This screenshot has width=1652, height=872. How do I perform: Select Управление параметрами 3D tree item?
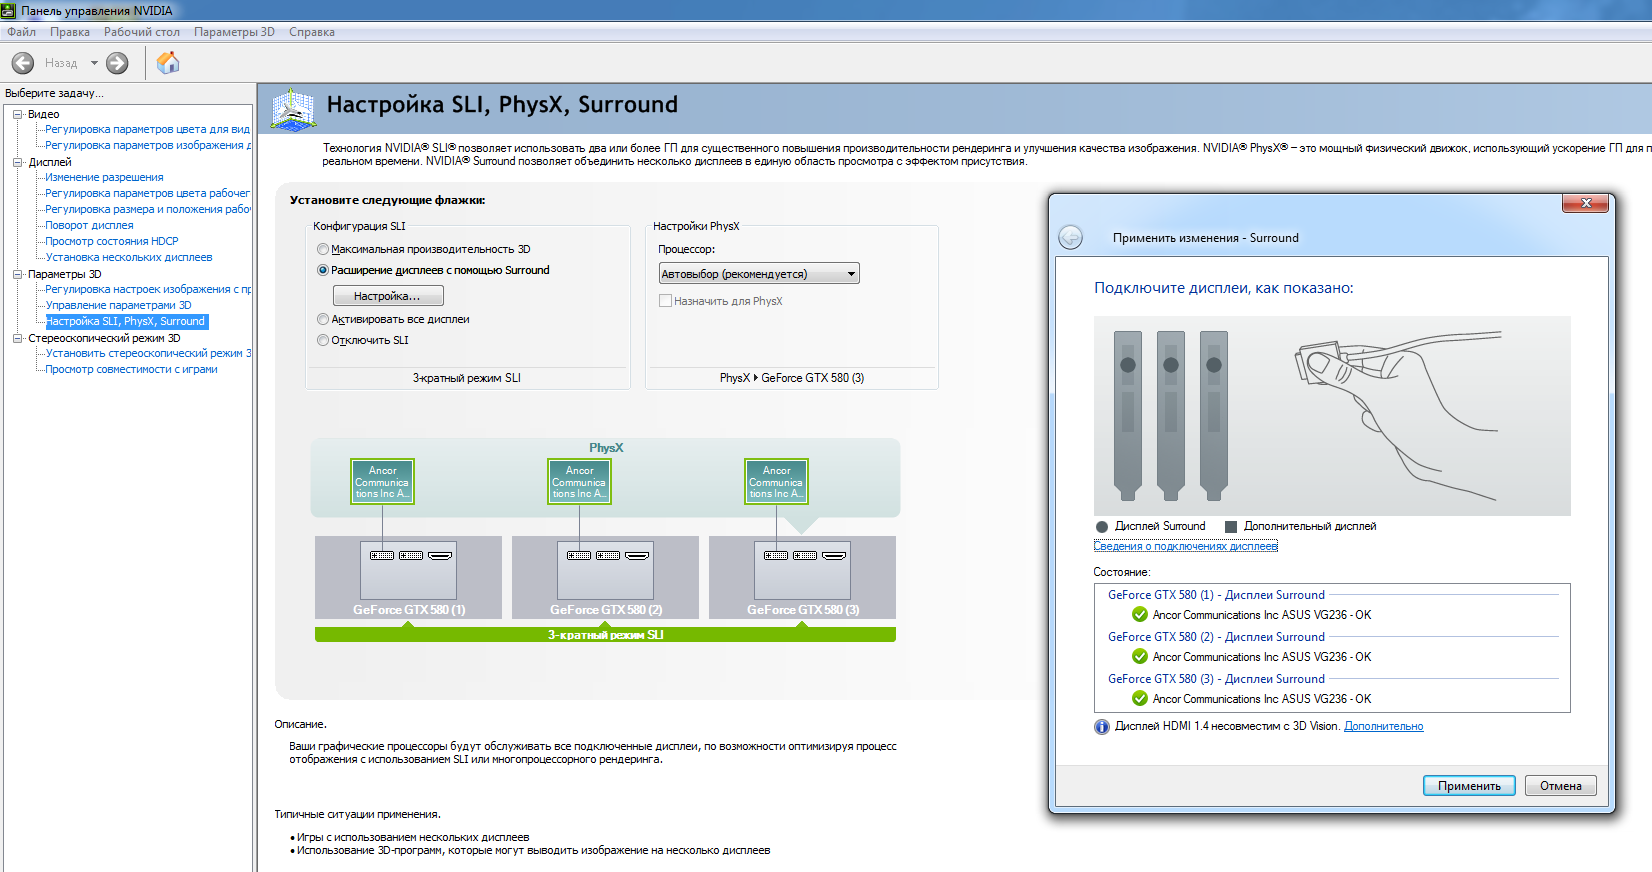[118, 305]
